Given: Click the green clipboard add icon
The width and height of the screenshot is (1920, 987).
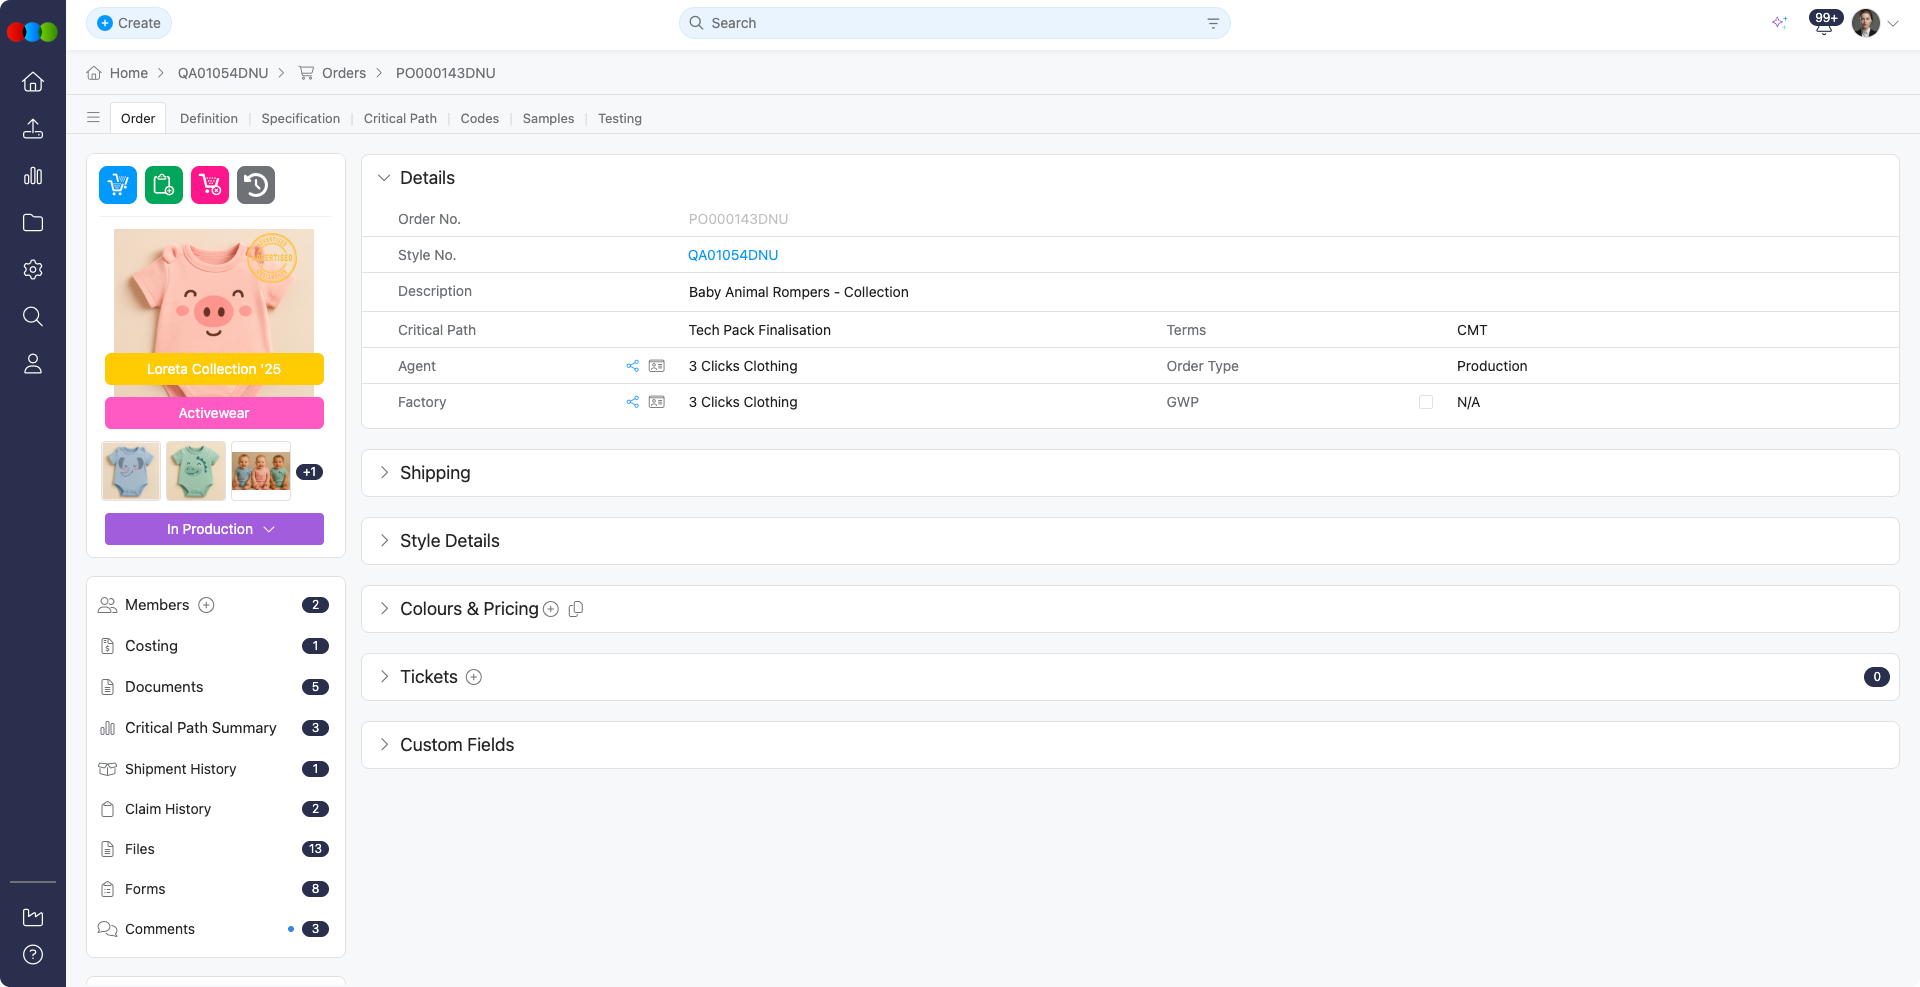Looking at the screenshot, I should [164, 185].
